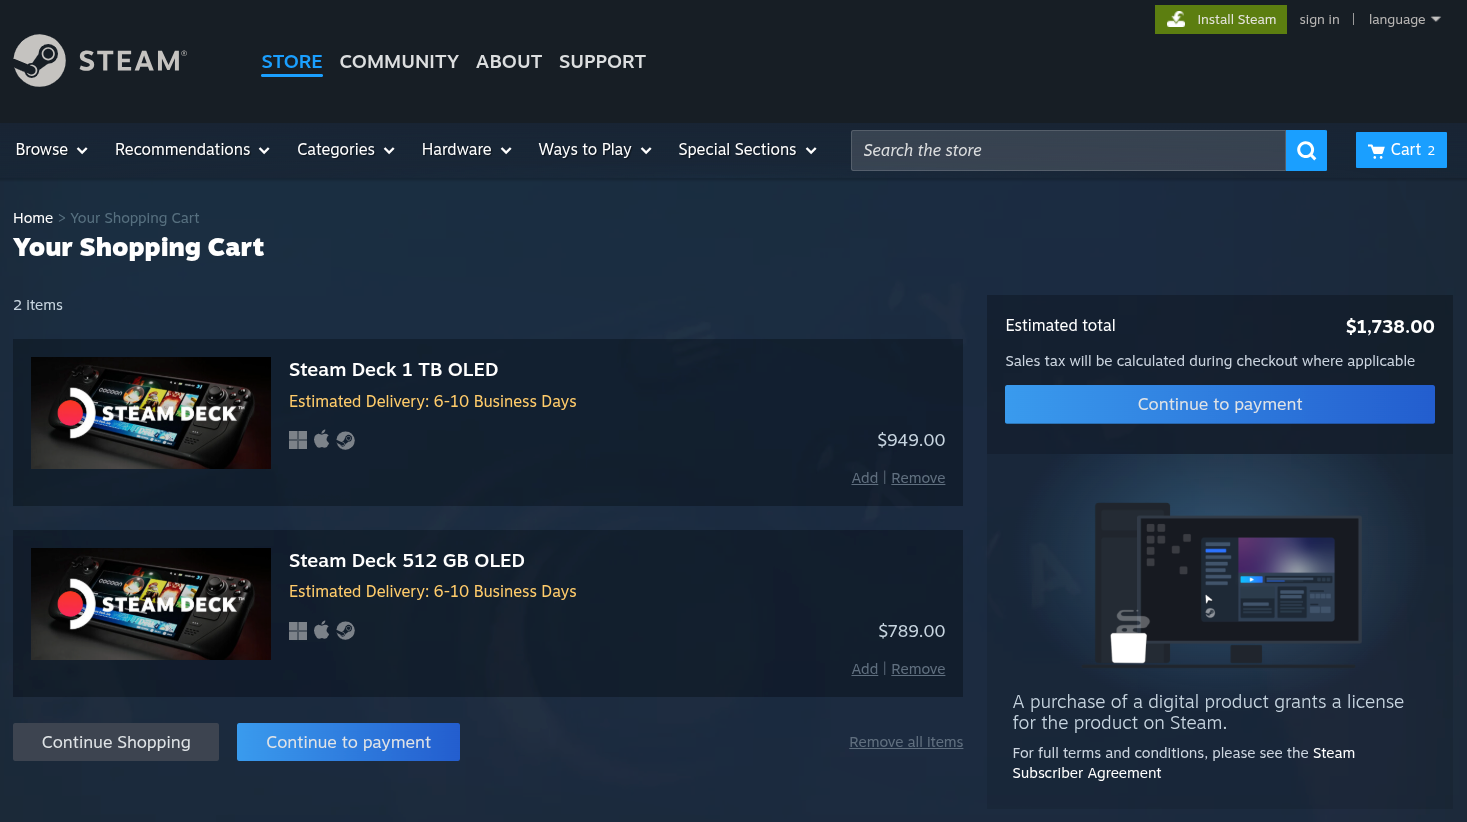Screen dimensions: 1467x822
Task: Click Steam icon under Steam Deck 1 TB OLED
Action: click(346, 440)
